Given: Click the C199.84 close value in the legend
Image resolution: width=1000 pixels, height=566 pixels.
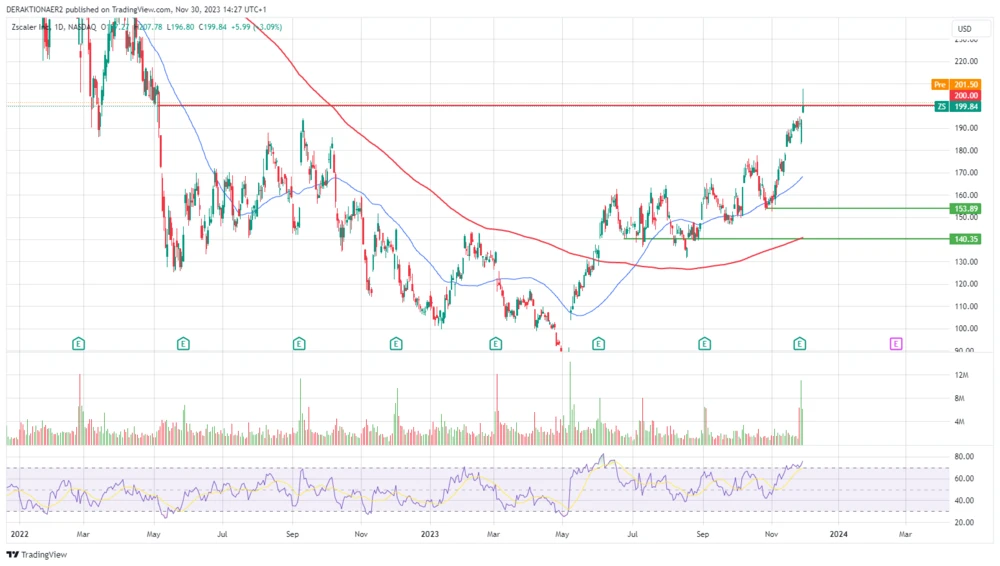Looking at the screenshot, I should click(x=212, y=27).
